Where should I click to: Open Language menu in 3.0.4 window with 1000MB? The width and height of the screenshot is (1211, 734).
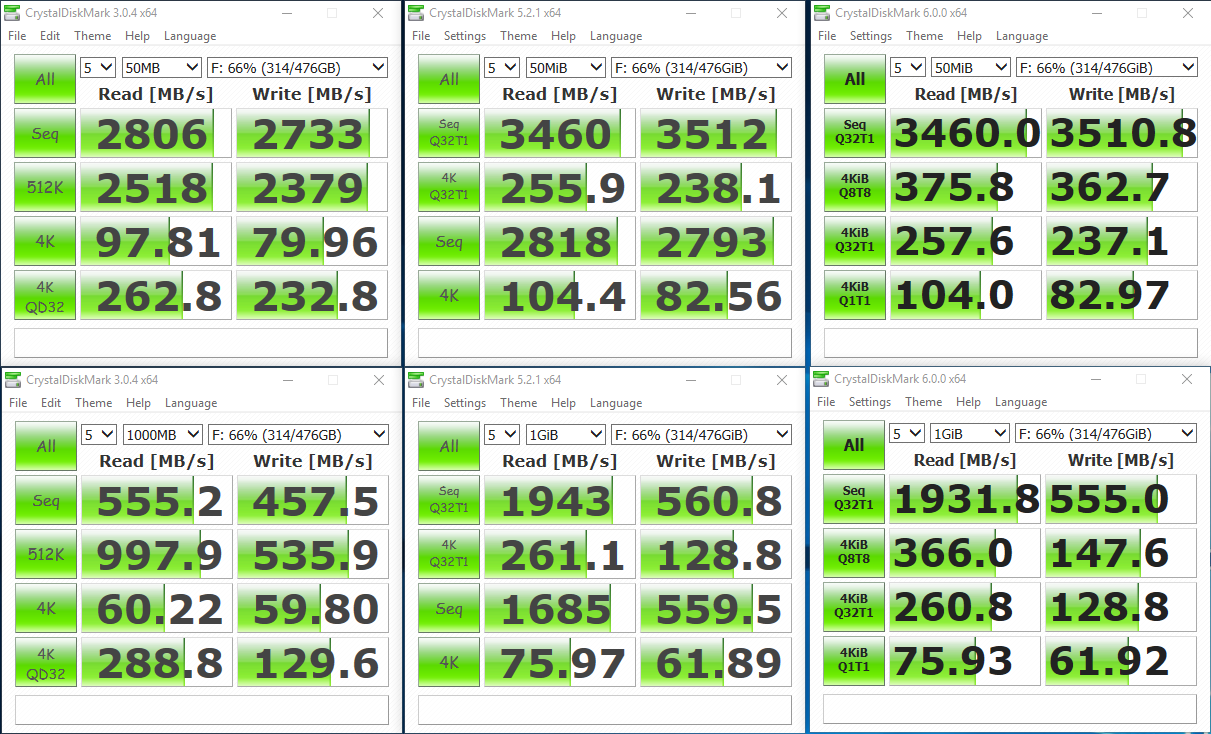click(x=191, y=403)
